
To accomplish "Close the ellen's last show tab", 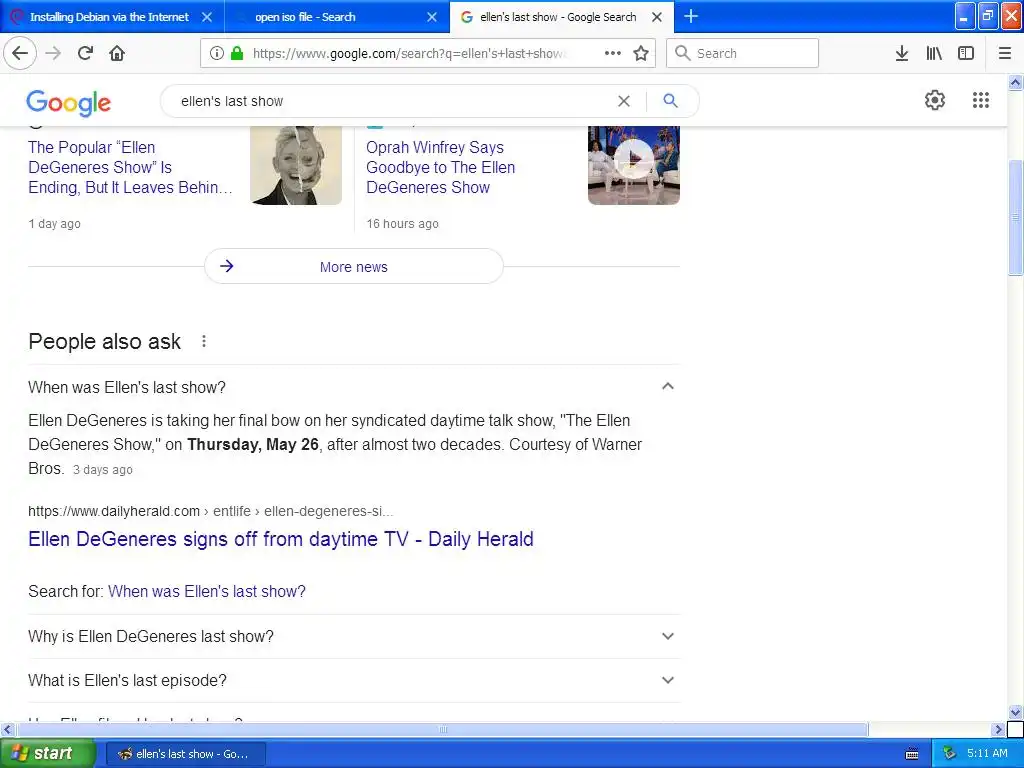I will (x=657, y=17).
